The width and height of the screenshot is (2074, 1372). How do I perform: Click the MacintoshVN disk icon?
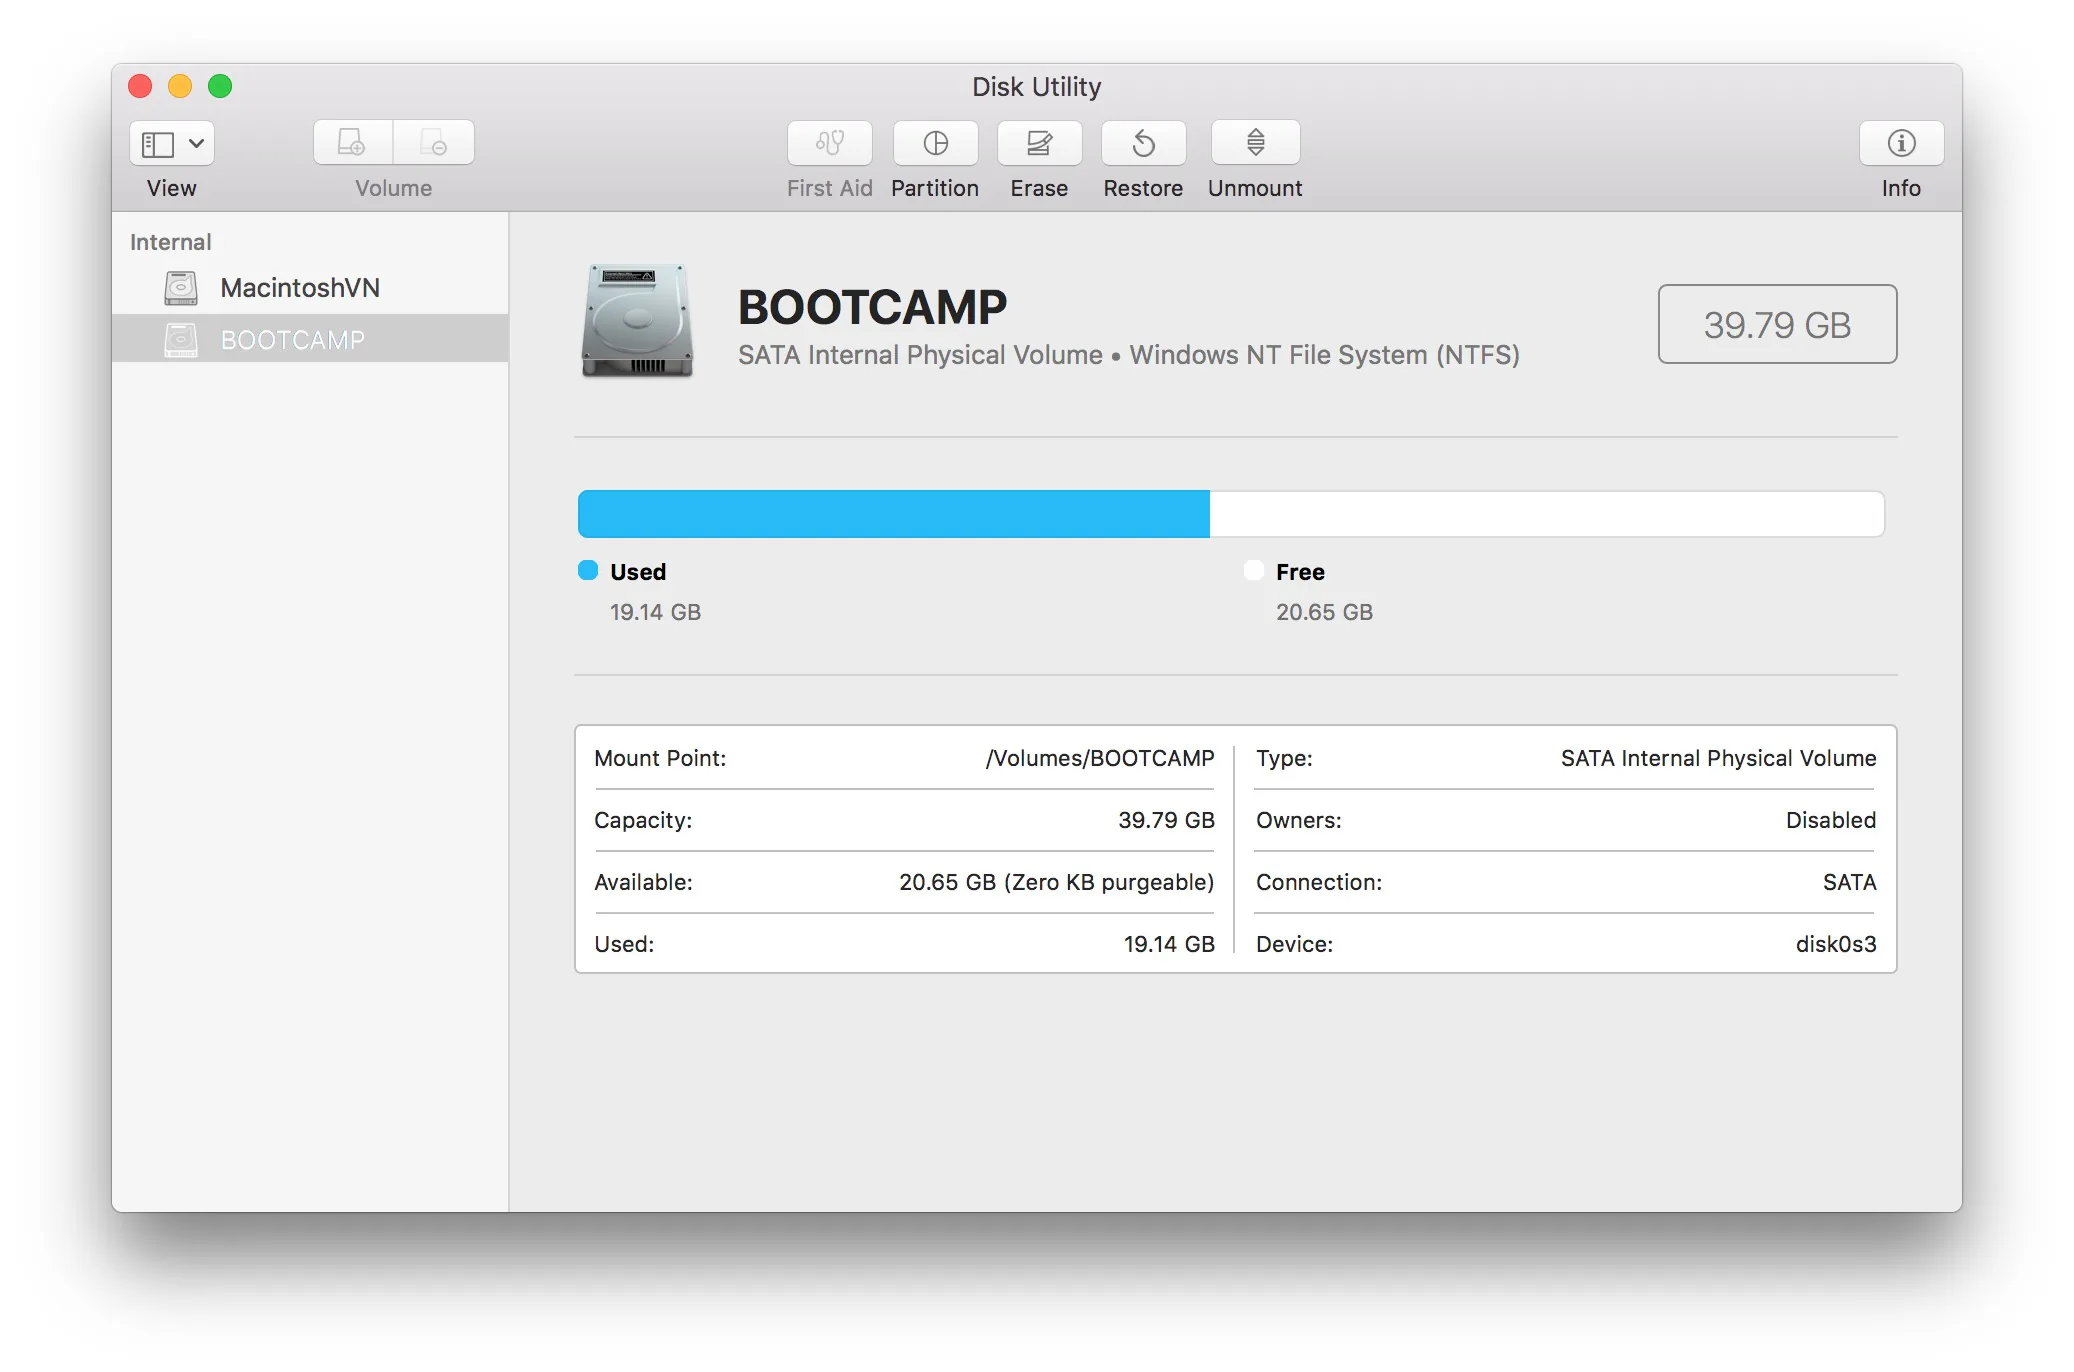(x=181, y=288)
